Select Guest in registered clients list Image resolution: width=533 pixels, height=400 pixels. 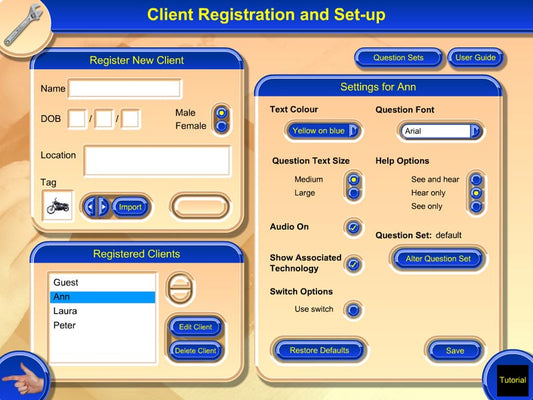tap(102, 282)
